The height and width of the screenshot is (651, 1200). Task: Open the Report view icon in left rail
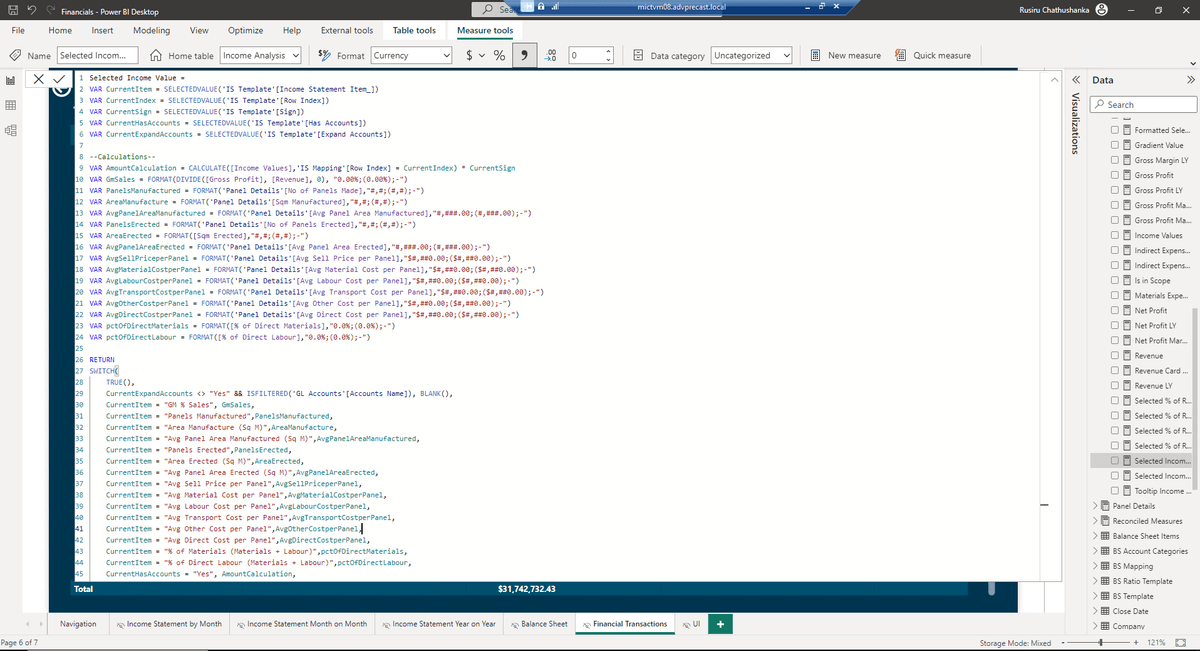point(11,80)
